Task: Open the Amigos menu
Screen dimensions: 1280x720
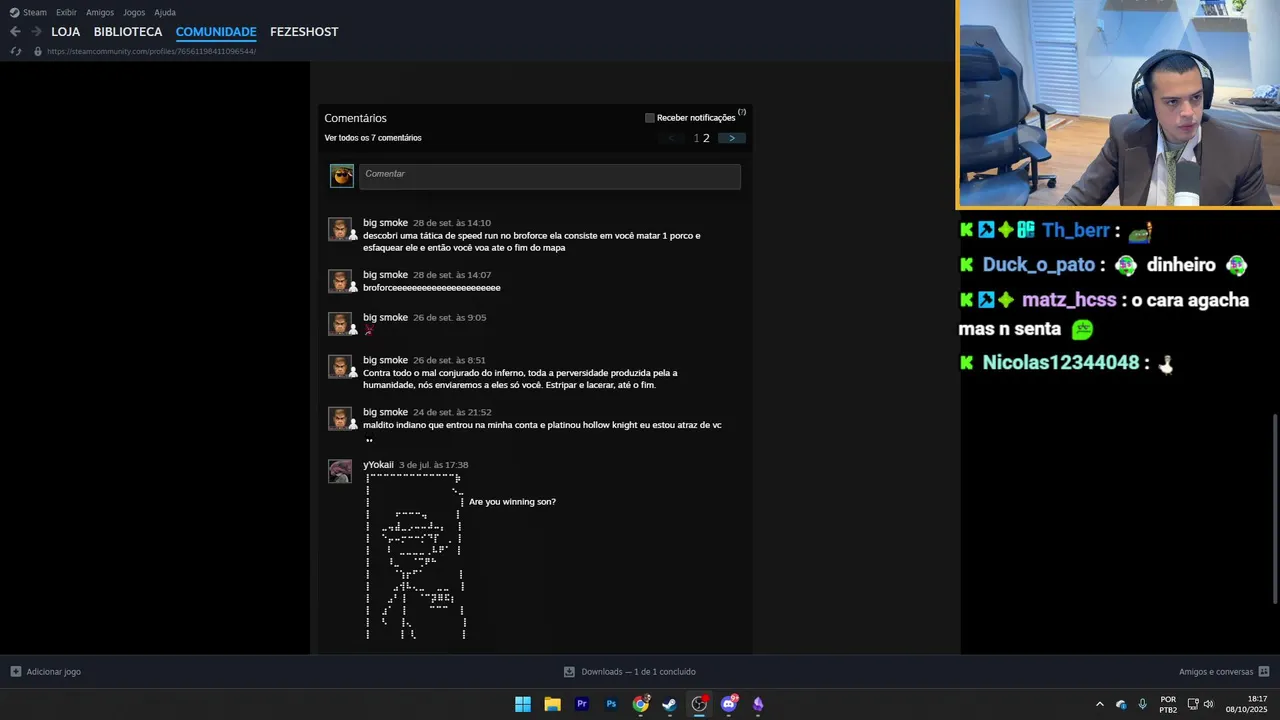Action: 100,12
